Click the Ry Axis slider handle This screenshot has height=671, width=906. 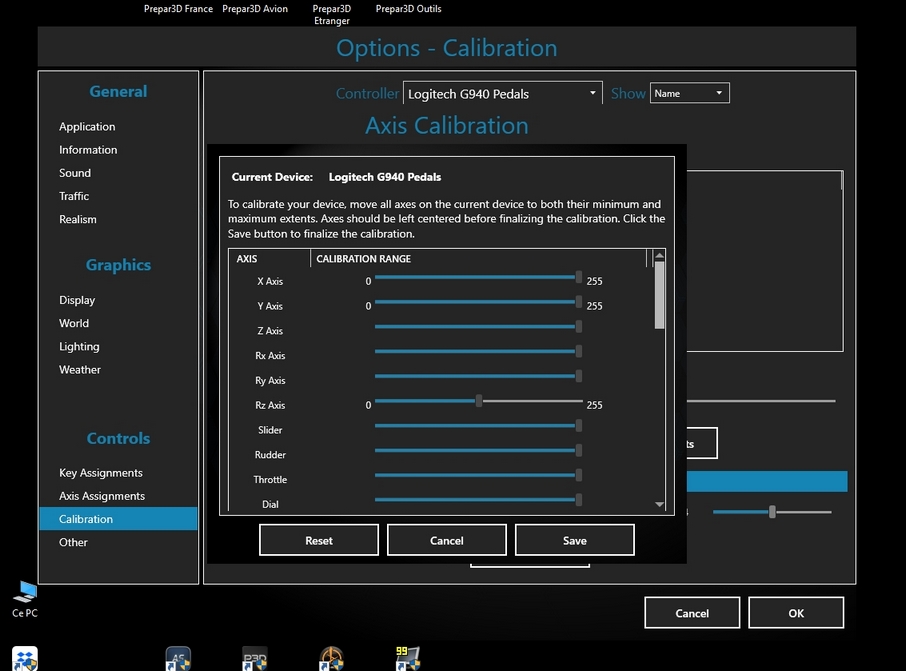578,376
